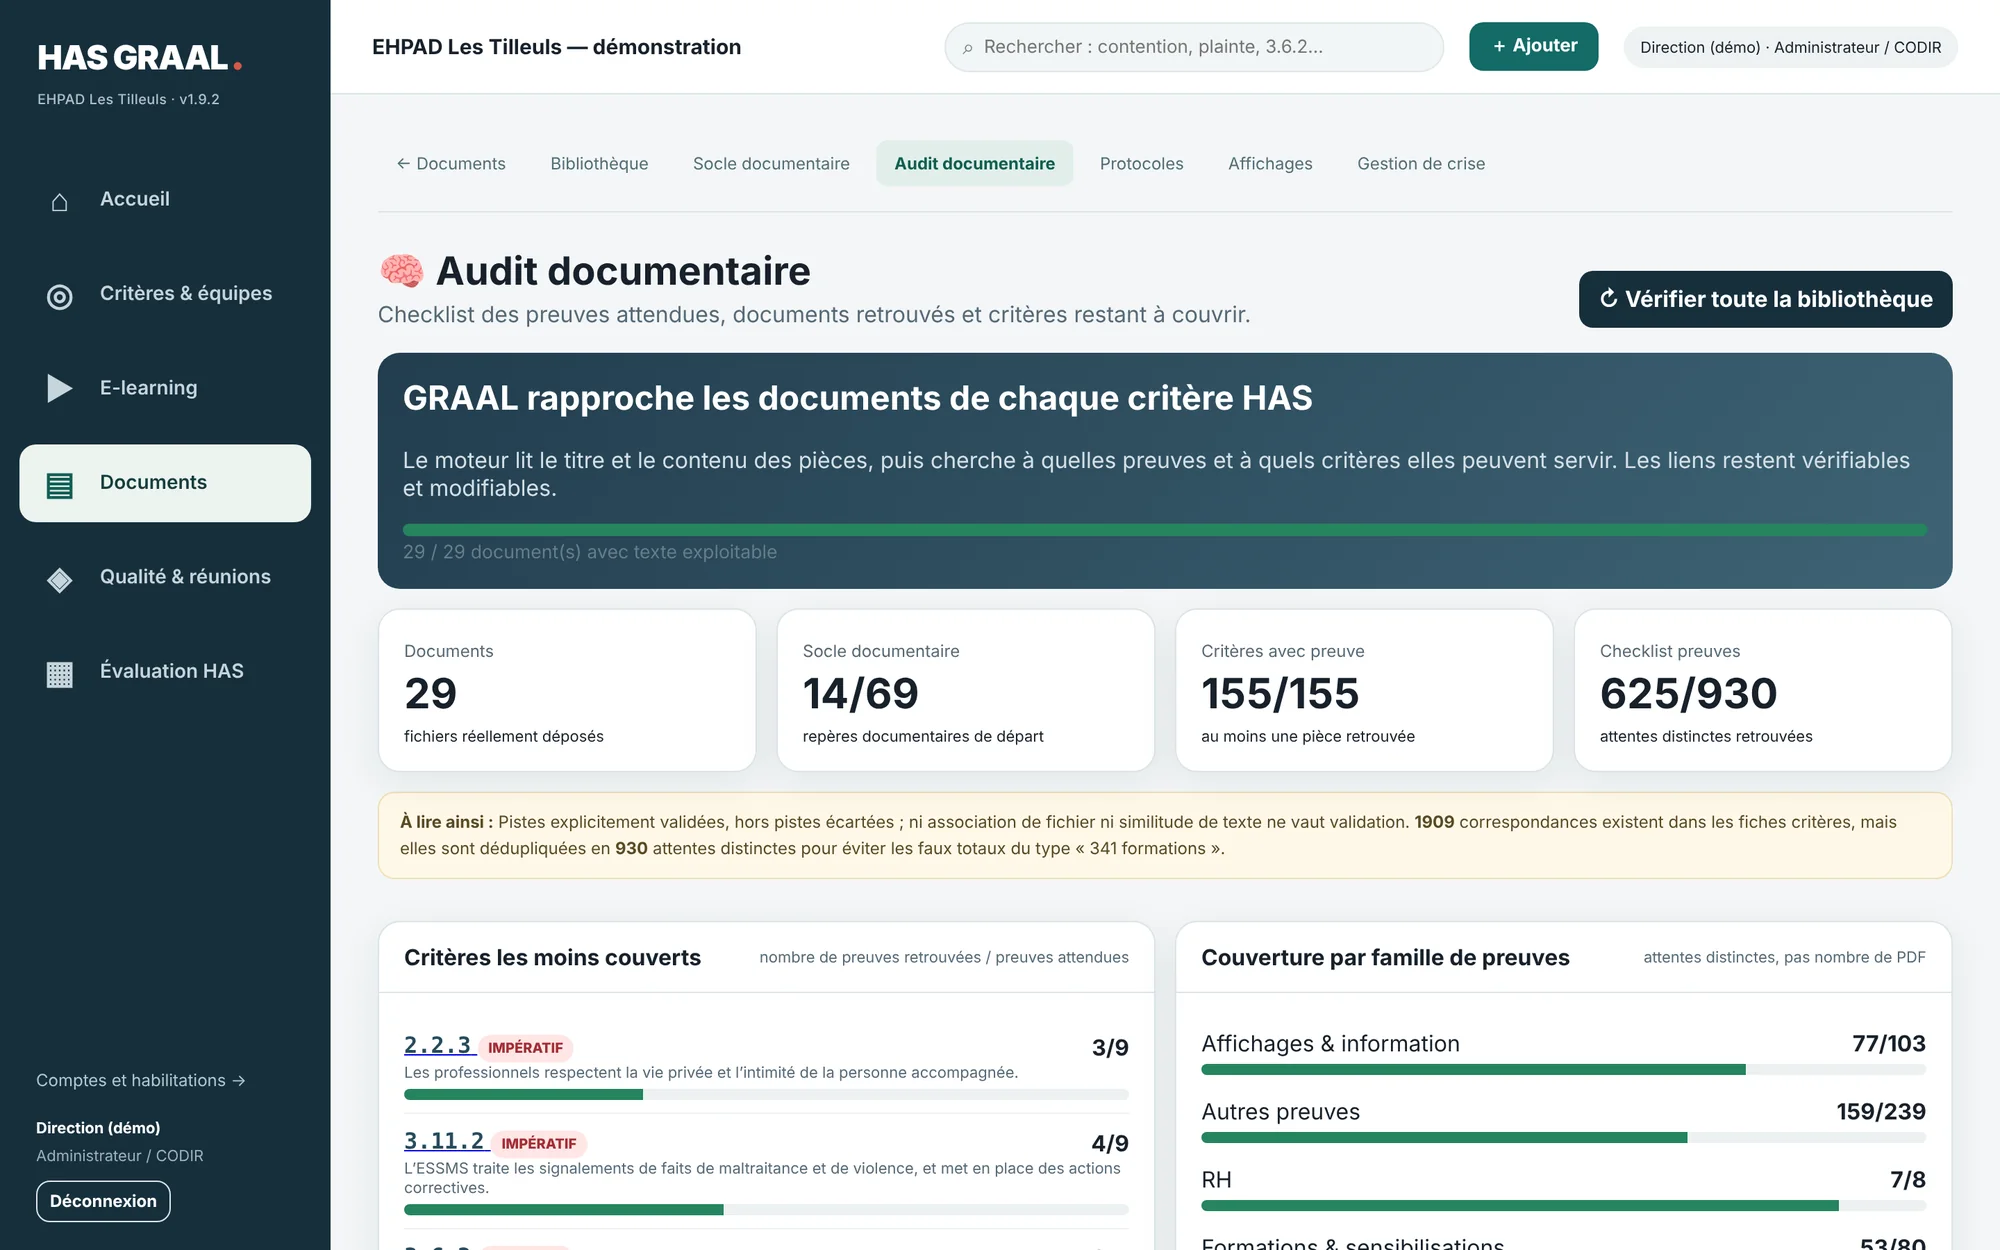
Task: Click the Autres preuves 159/239 row
Action: point(1563,1121)
